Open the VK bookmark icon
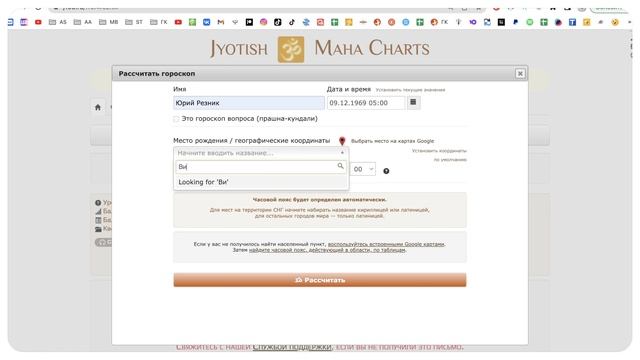The image size is (640, 360). (207, 22)
